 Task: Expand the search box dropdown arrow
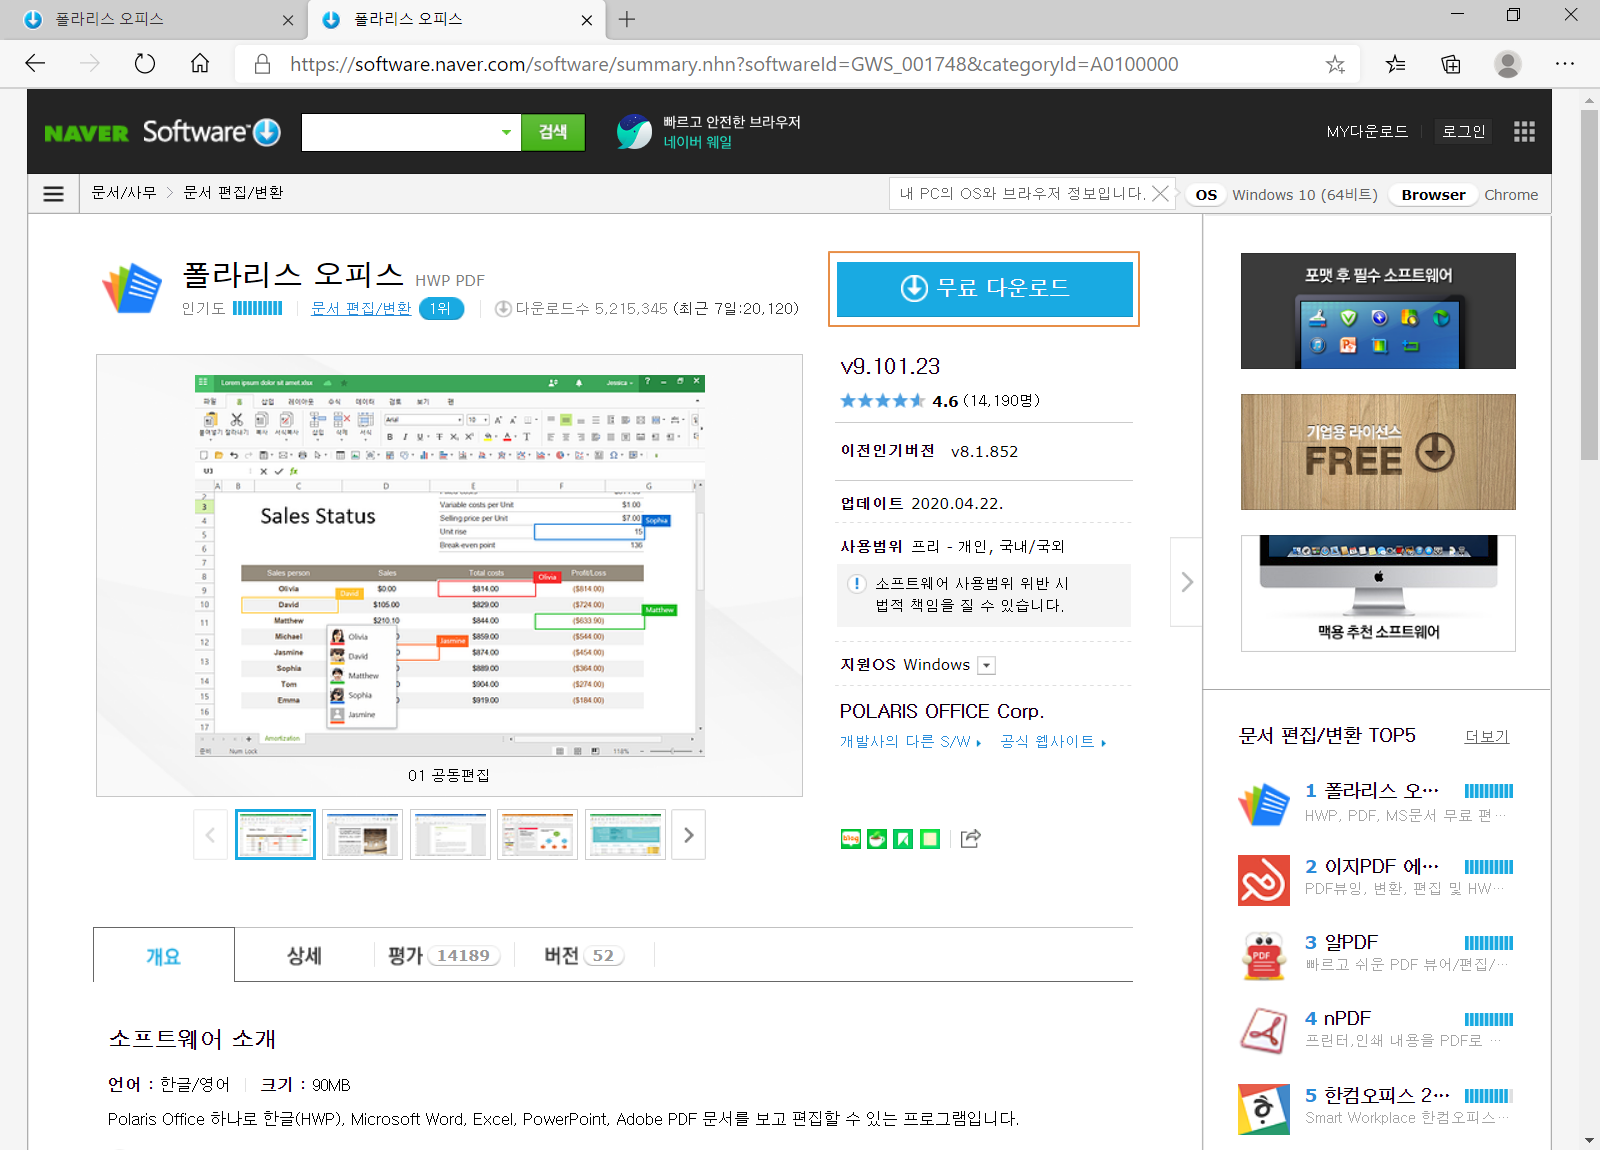click(506, 132)
